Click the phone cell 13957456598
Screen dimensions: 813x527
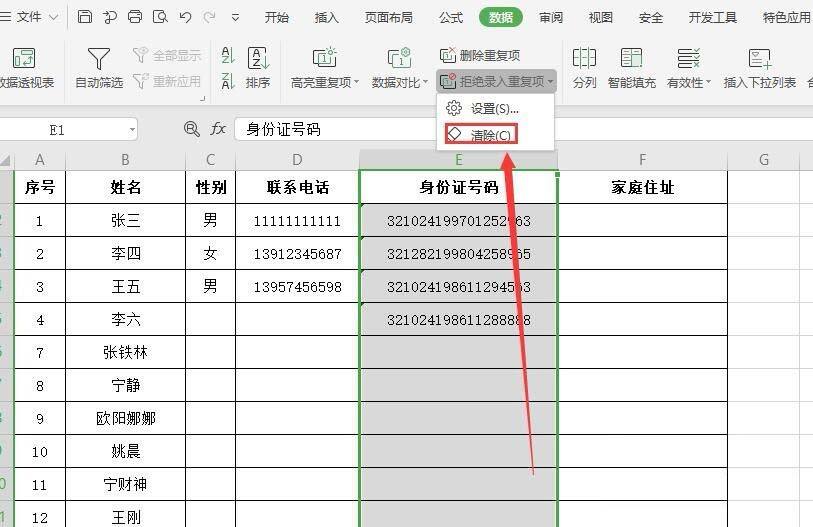(x=297, y=287)
